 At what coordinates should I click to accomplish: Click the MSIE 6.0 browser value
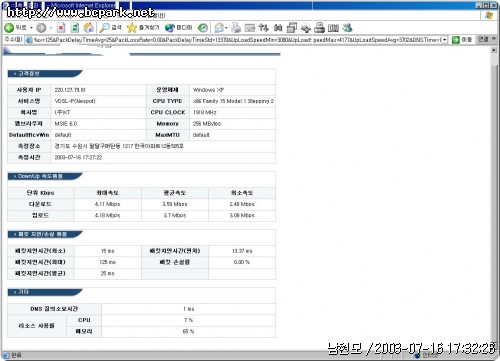click(x=66, y=124)
